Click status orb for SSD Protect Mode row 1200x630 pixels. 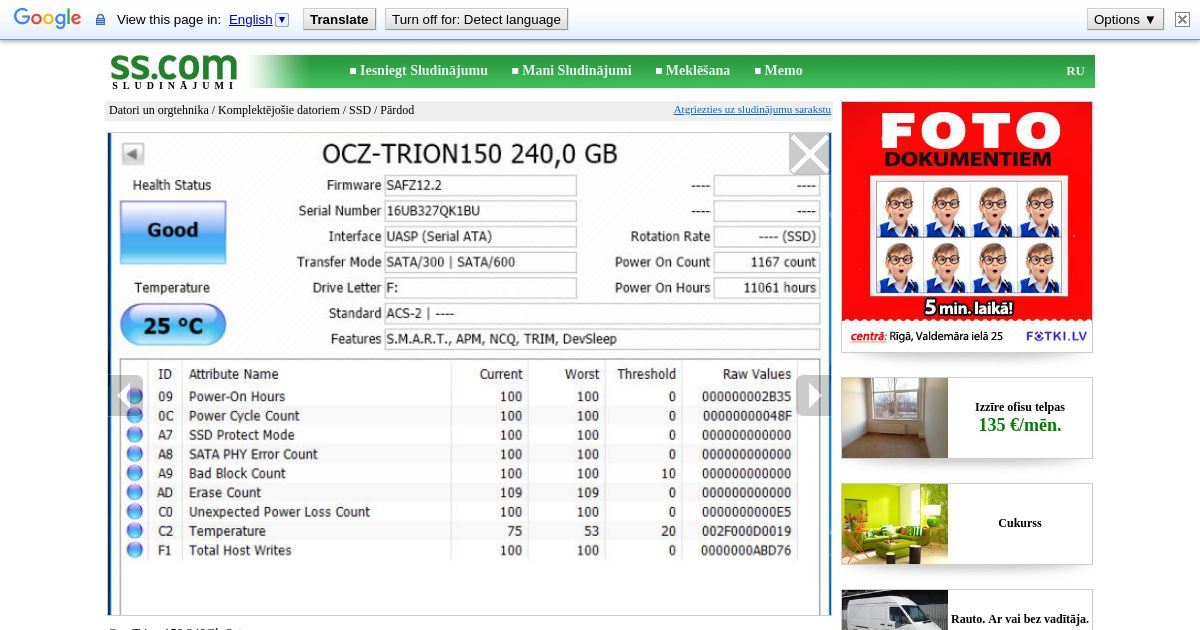tap(135, 435)
